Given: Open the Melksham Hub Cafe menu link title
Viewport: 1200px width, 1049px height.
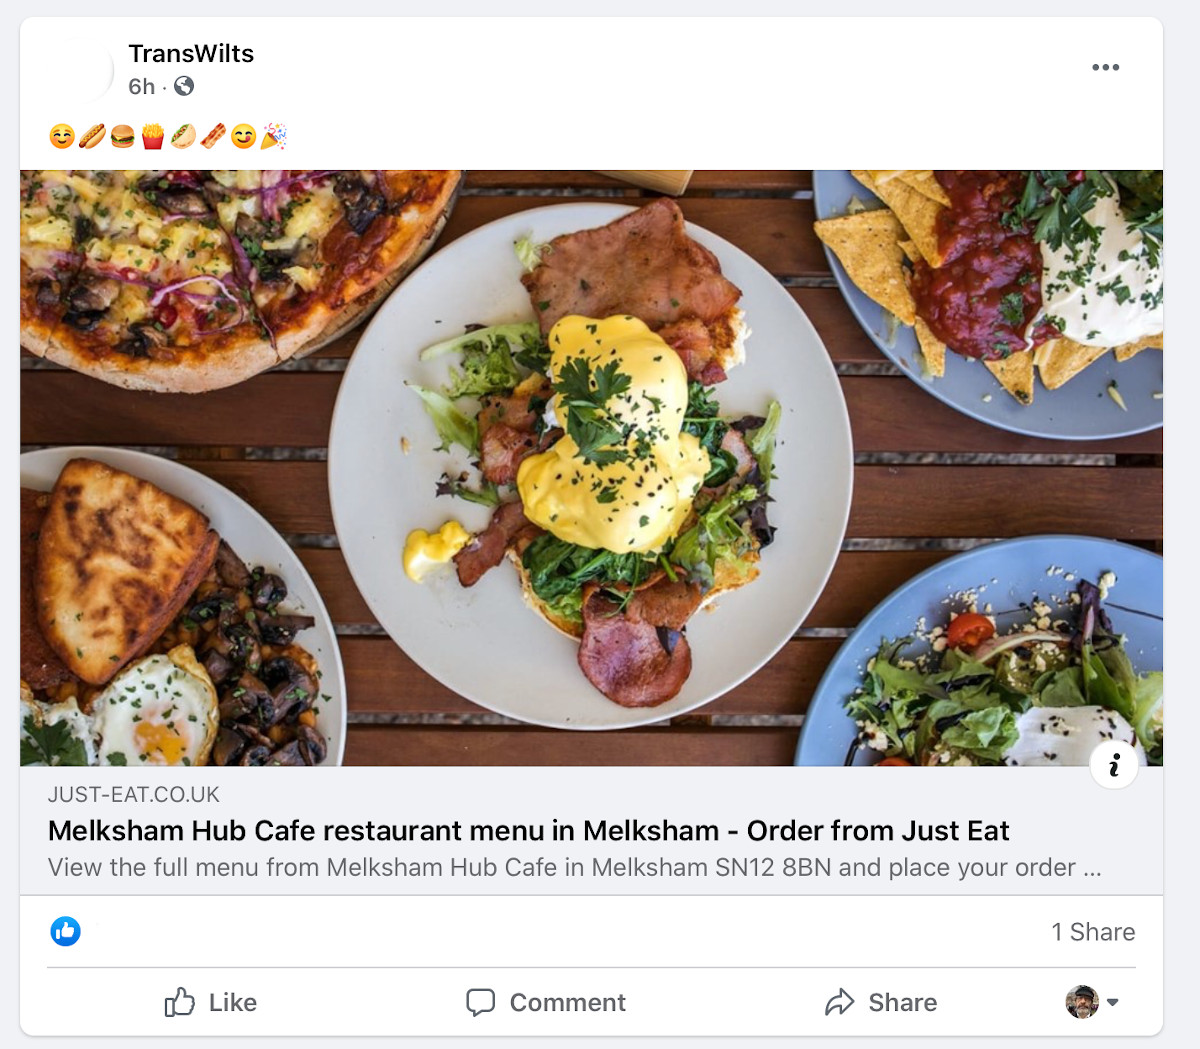Looking at the screenshot, I should 528,831.
